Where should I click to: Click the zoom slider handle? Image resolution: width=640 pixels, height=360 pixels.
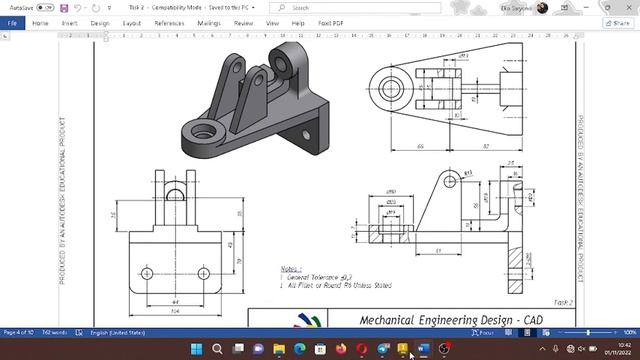(588, 333)
